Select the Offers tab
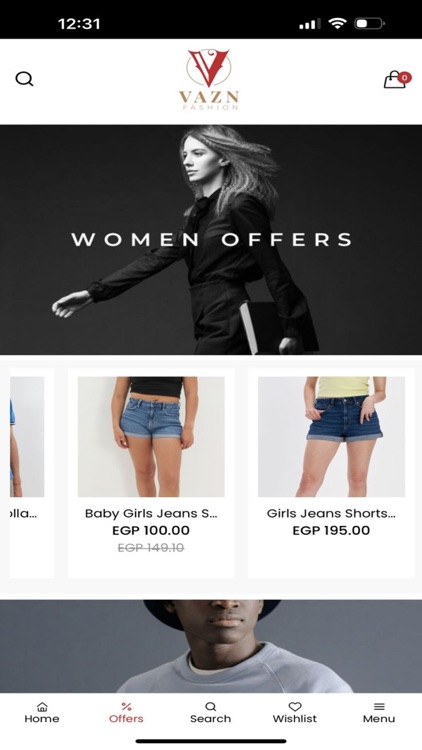This screenshot has height=750, width=422. [126, 713]
